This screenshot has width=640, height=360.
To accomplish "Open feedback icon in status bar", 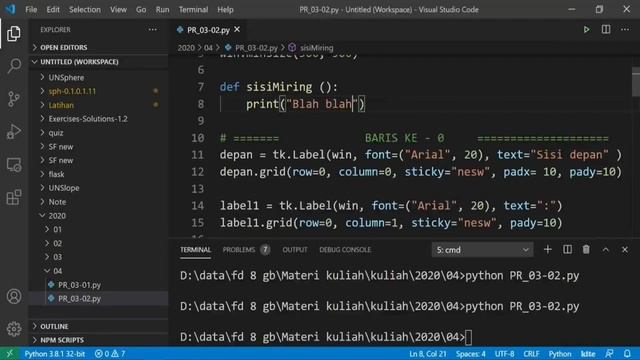I will pos(609,354).
